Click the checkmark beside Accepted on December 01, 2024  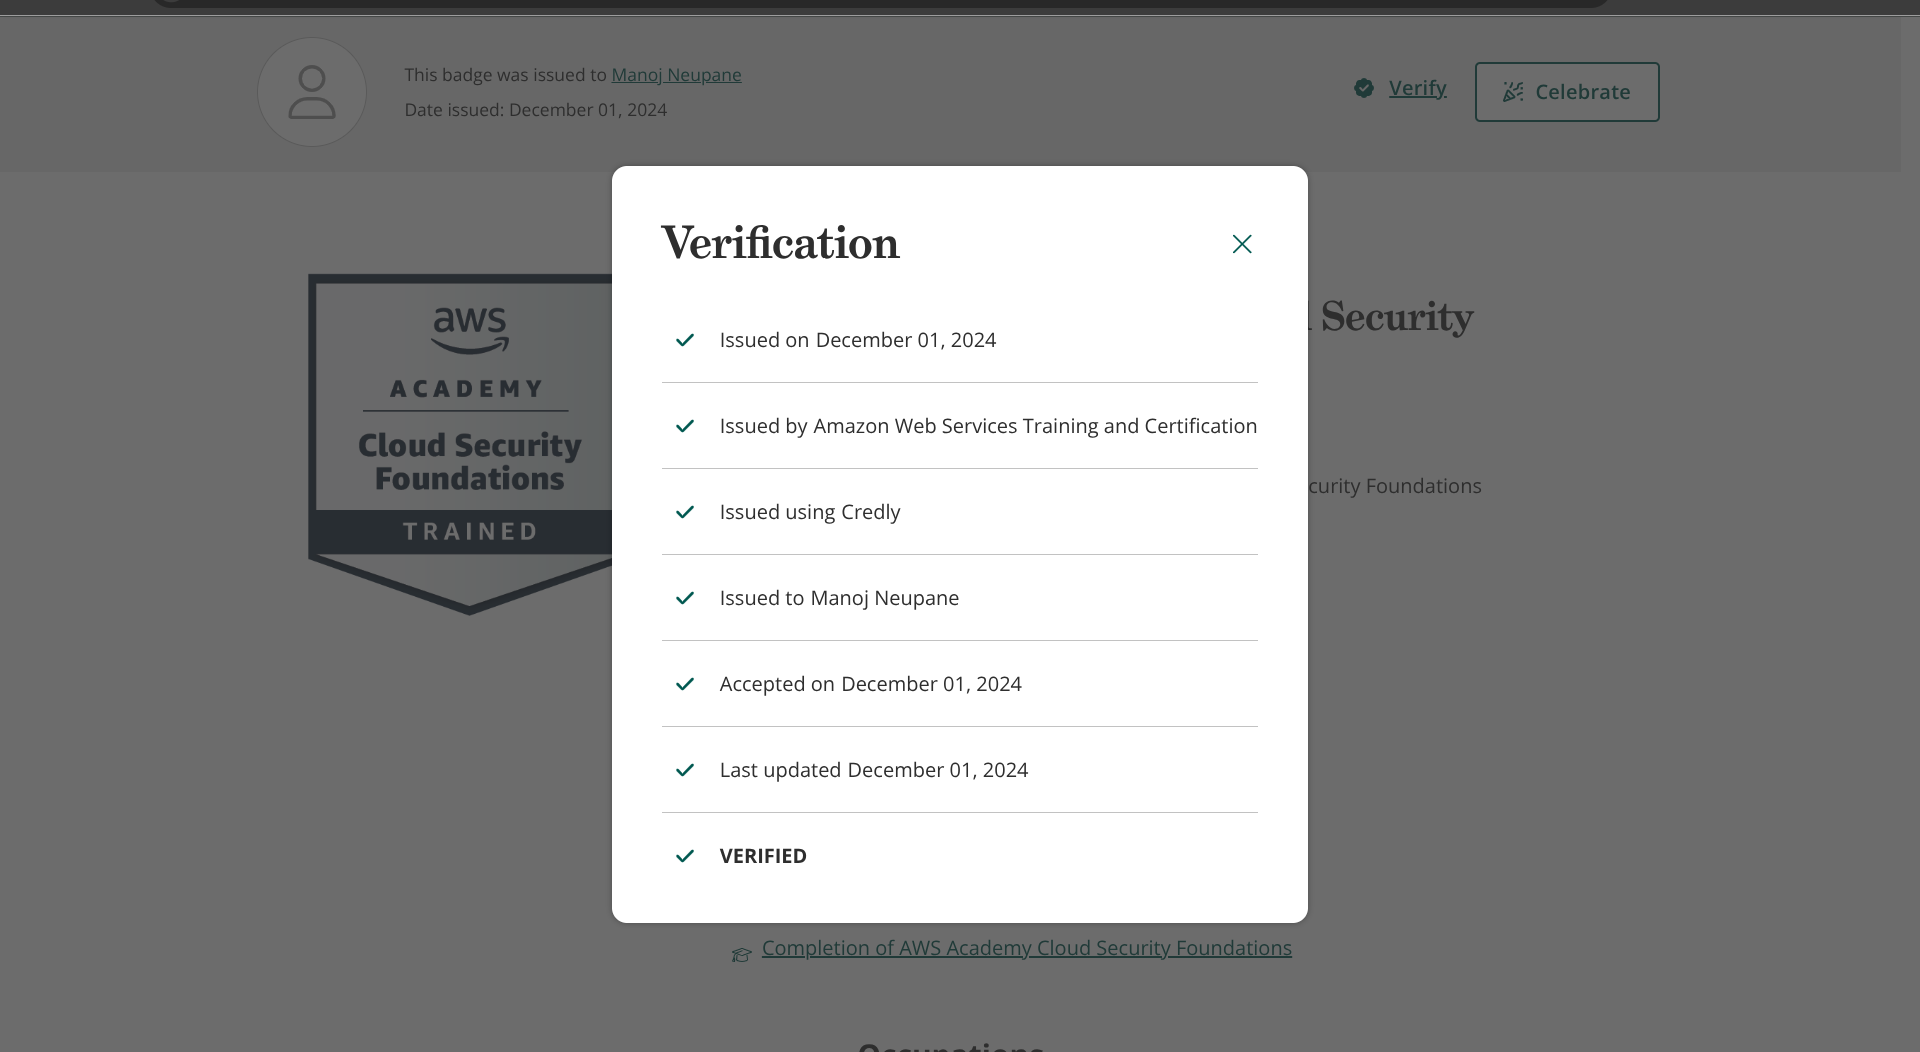click(685, 684)
